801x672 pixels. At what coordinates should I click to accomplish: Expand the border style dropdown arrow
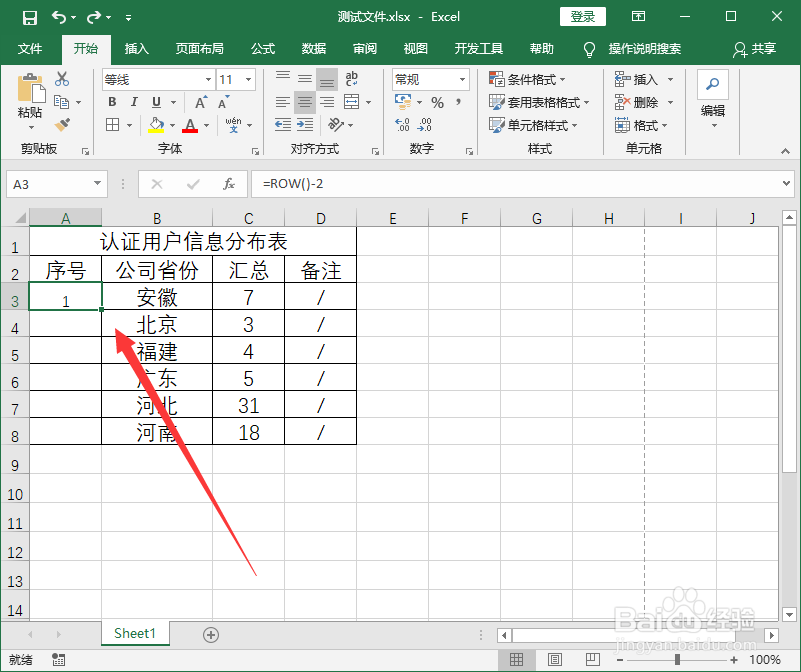click(x=128, y=126)
